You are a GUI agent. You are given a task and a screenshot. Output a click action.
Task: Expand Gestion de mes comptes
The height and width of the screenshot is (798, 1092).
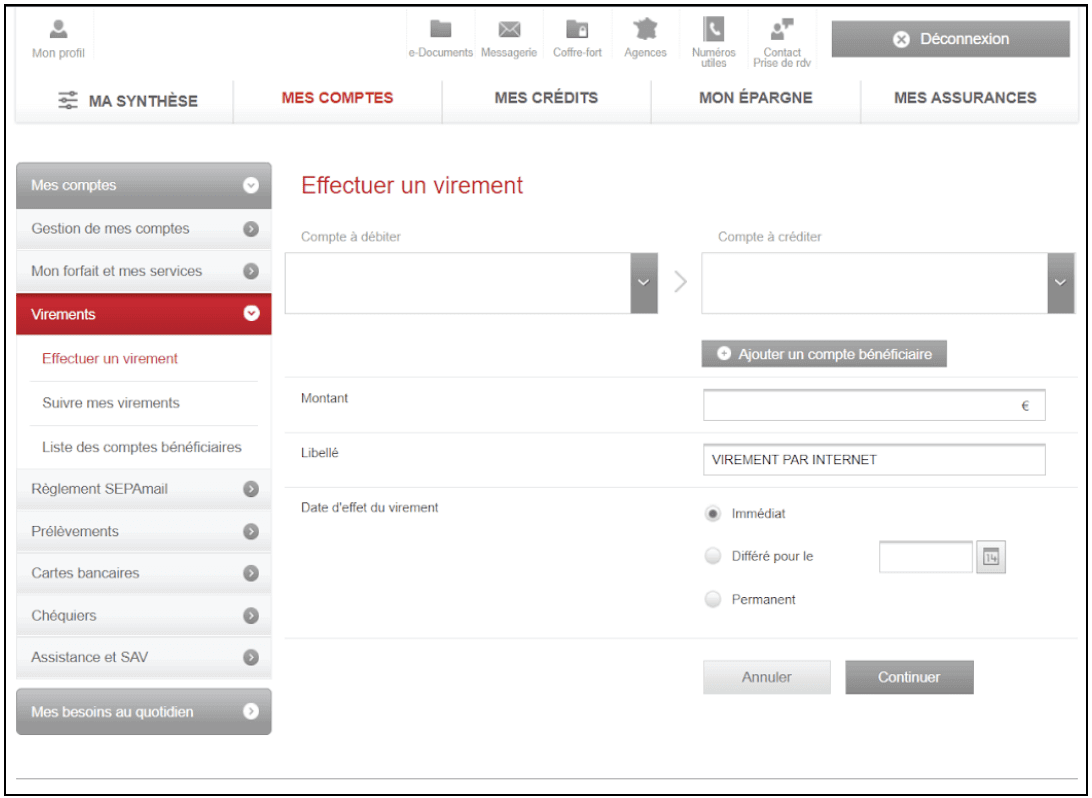[143, 228]
